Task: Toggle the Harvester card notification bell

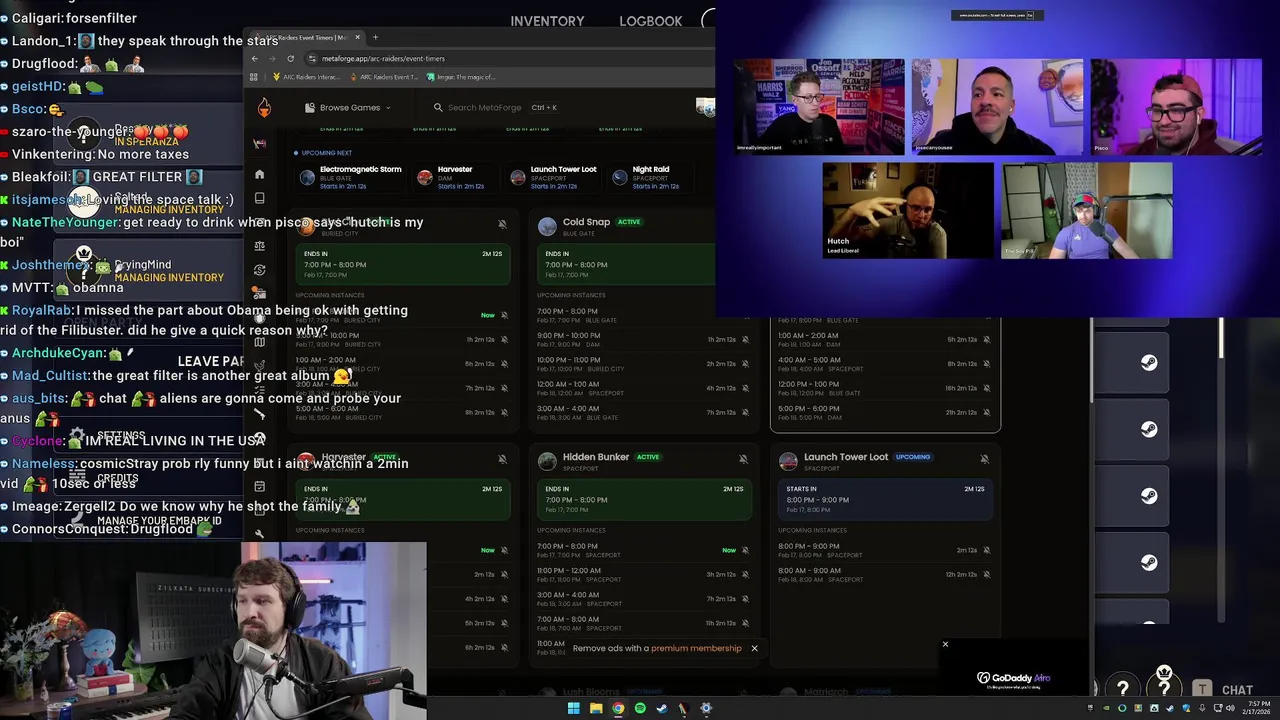Action: point(502,459)
